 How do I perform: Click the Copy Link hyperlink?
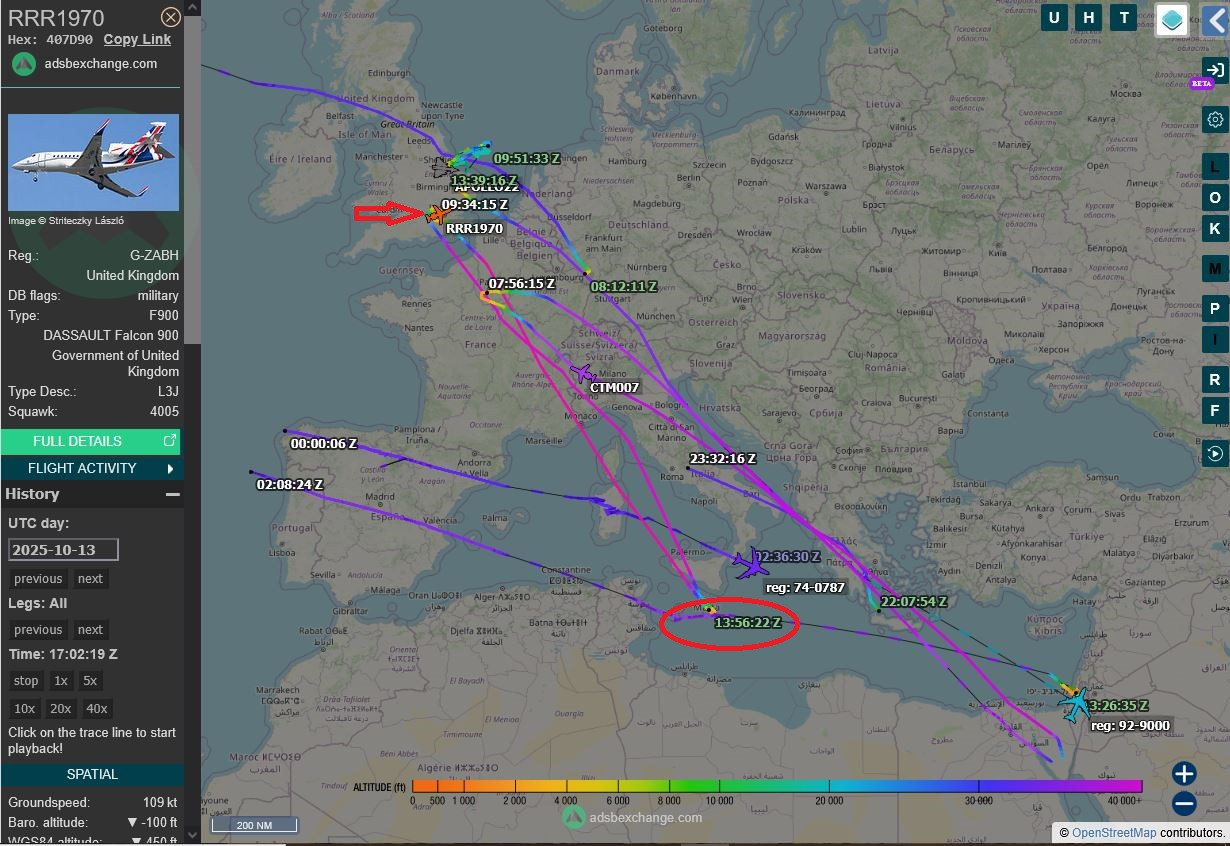[x=137, y=39]
